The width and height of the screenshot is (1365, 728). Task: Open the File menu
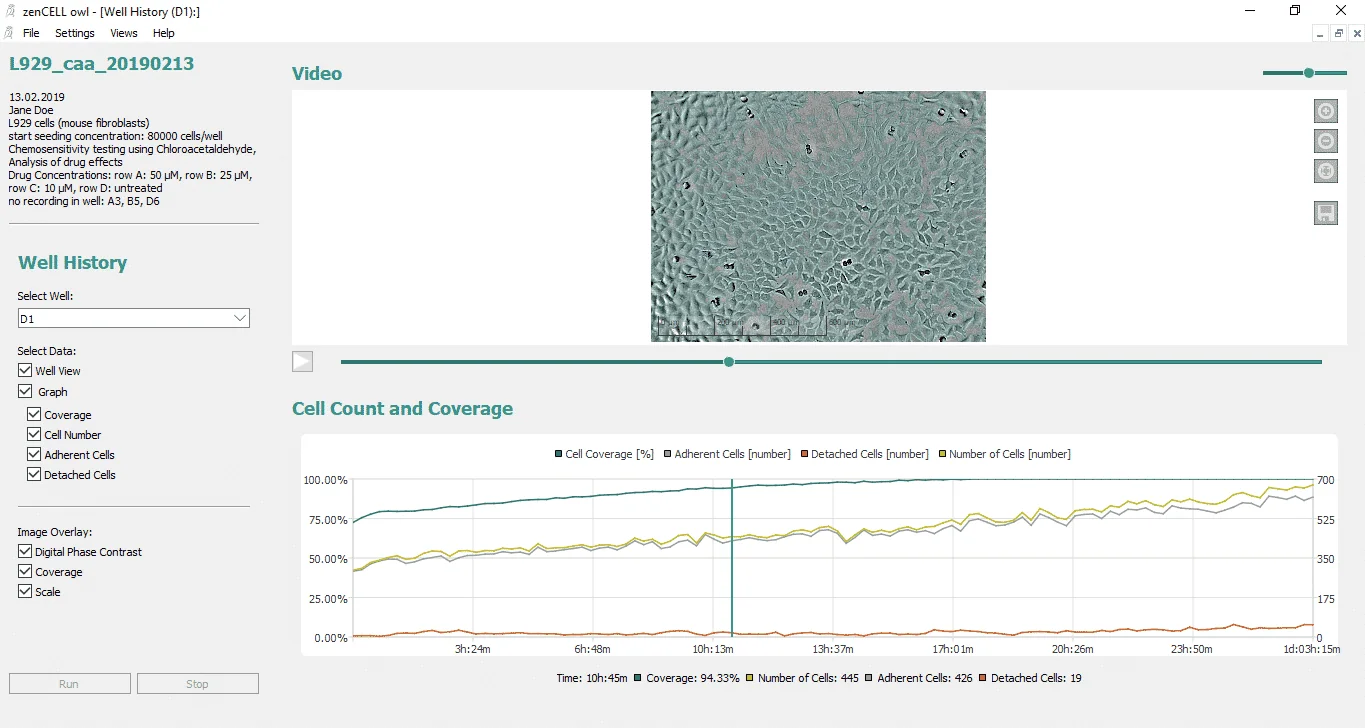(x=31, y=33)
